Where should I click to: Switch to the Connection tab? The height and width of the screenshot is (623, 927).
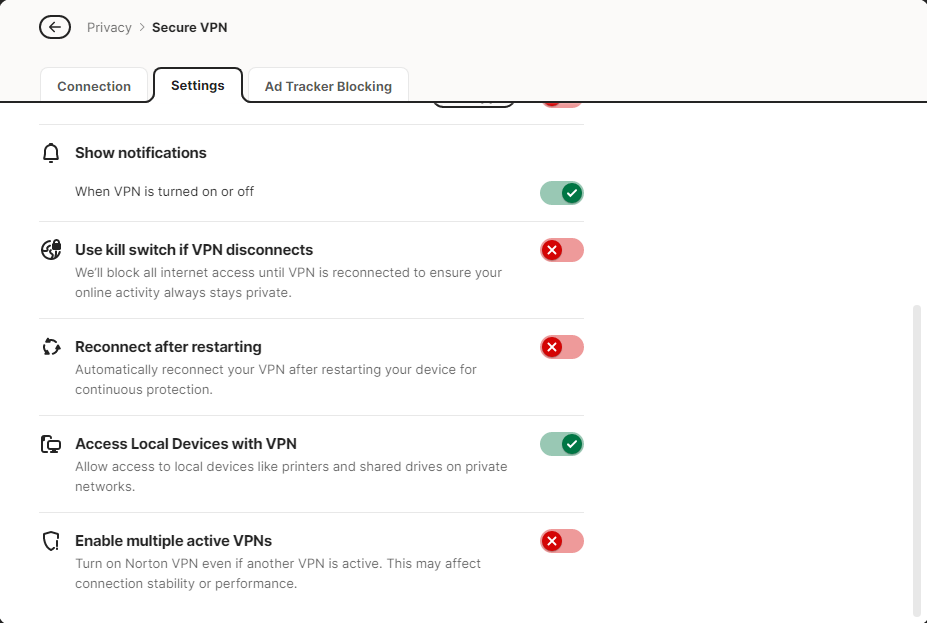click(x=94, y=86)
